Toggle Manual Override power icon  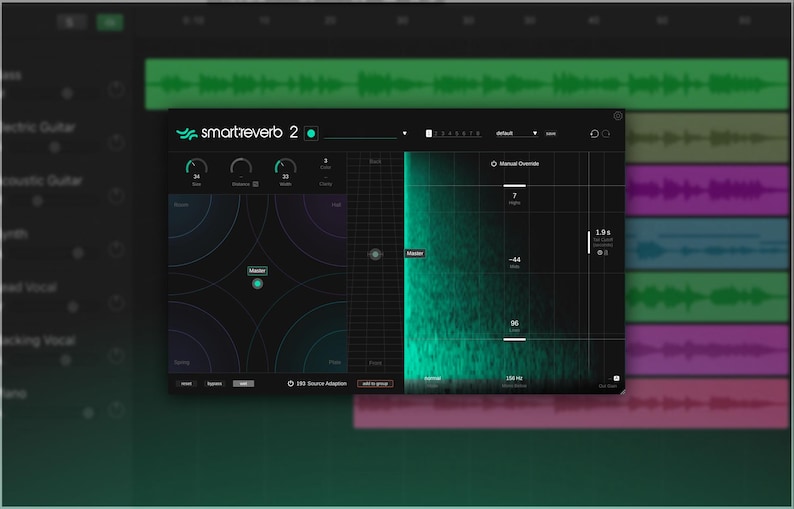494,164
